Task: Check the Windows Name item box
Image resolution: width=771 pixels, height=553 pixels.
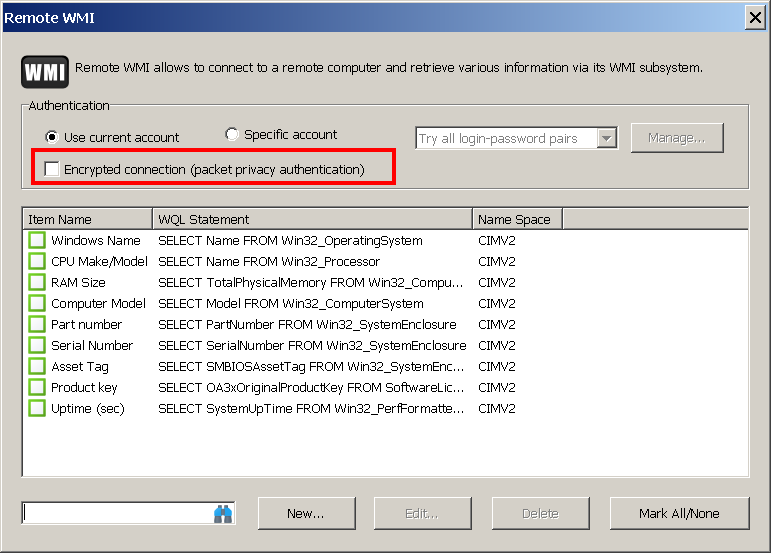Action: tap(37, 241)
